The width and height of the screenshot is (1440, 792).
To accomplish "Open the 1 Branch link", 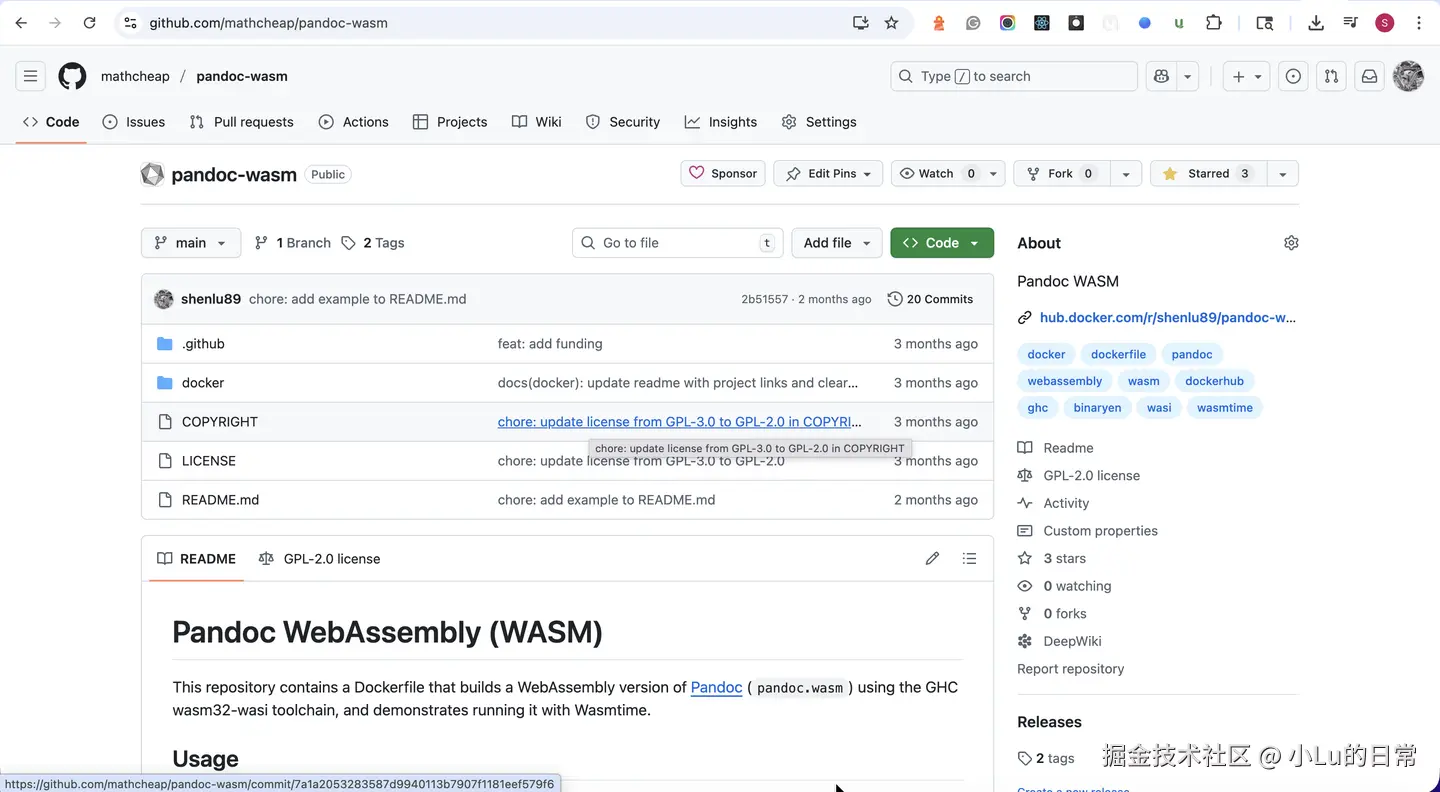I will pos(293,243).
